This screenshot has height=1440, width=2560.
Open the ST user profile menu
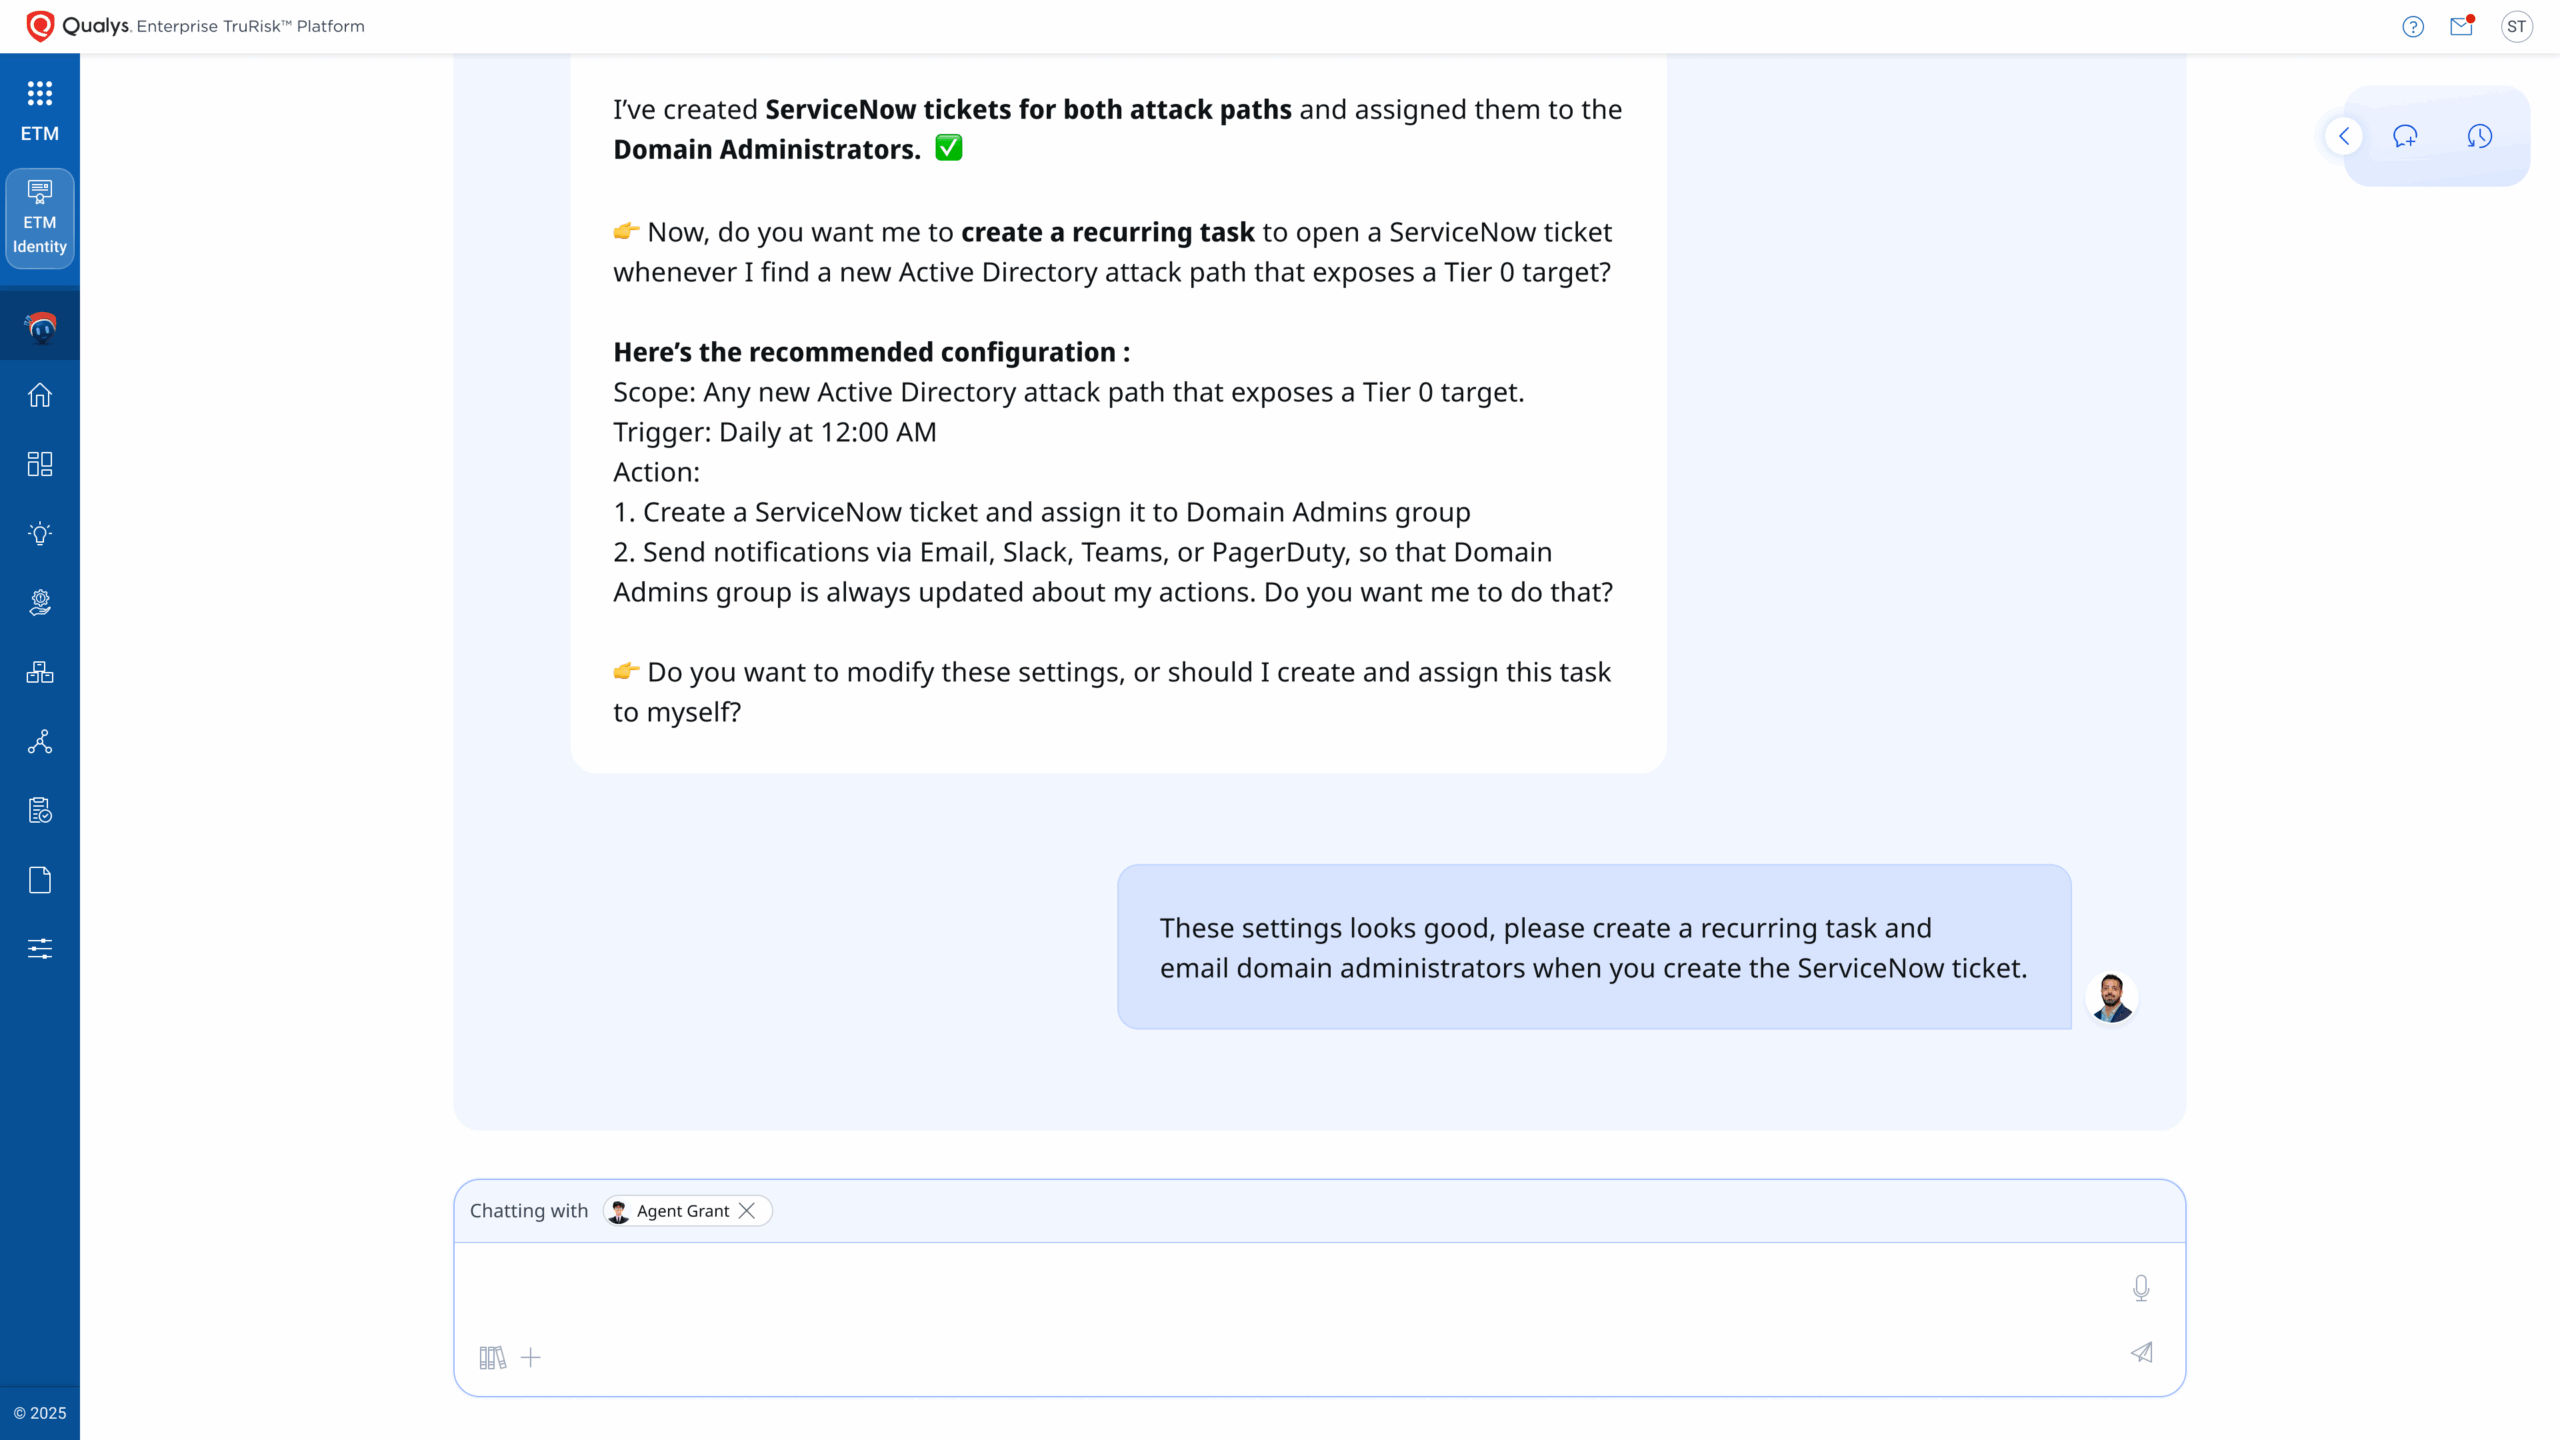(2516, 27)
